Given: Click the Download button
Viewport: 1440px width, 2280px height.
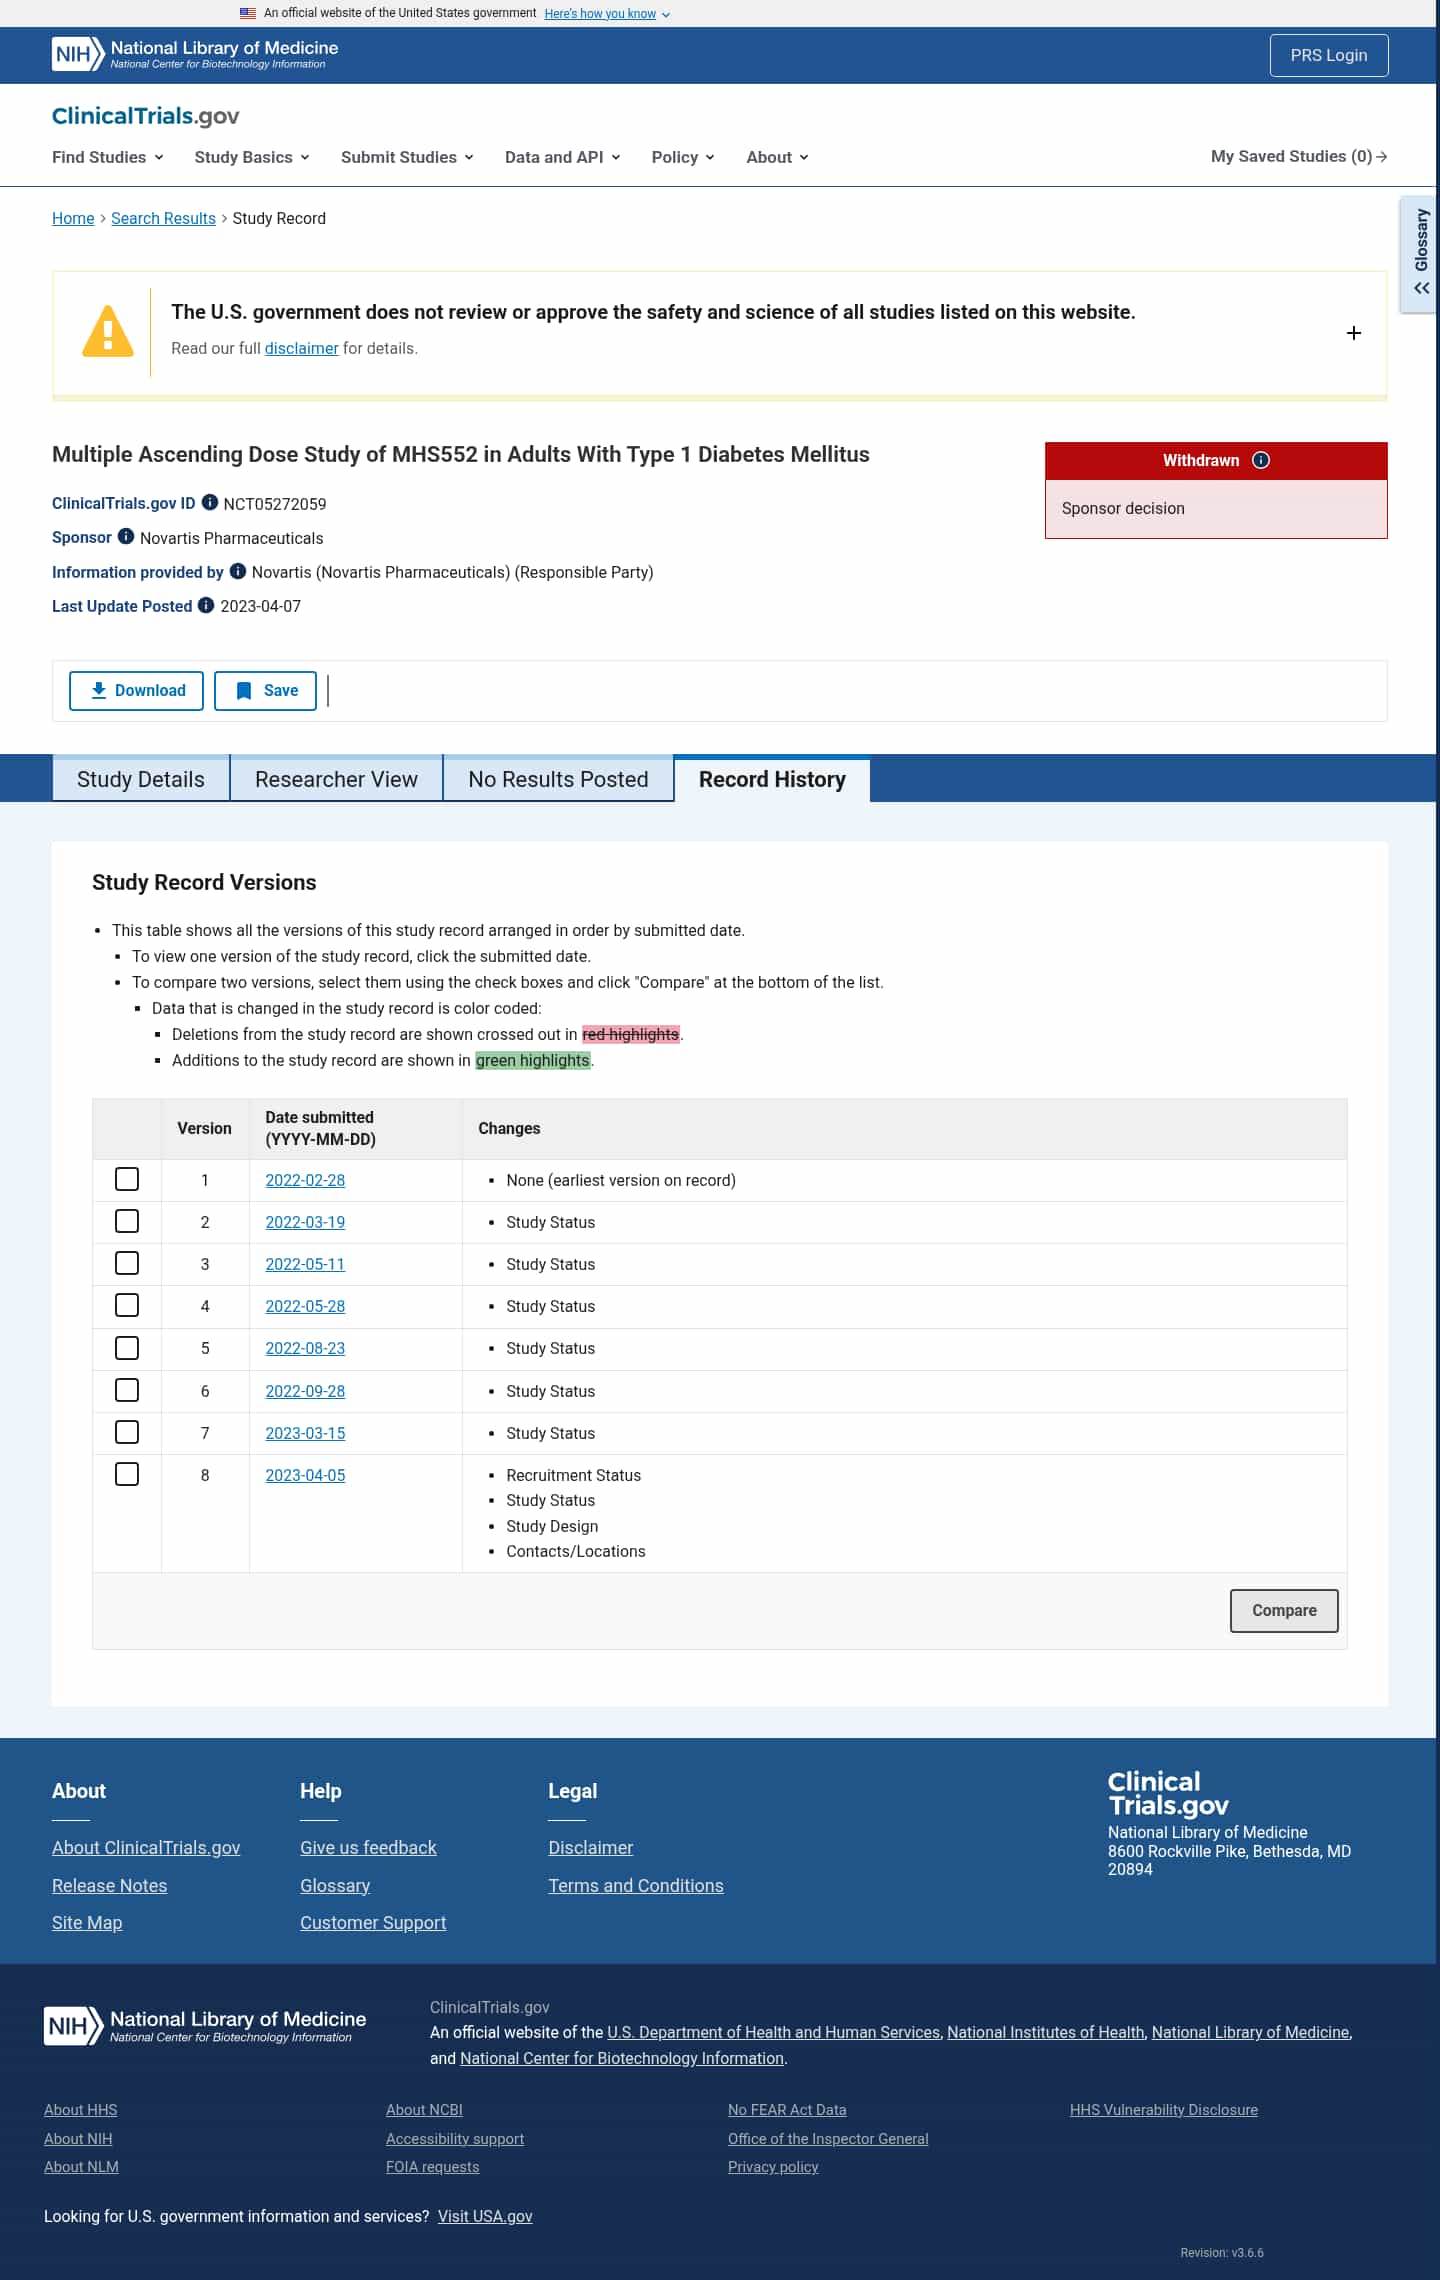Looking at the screenshot, I should [136, 691].
